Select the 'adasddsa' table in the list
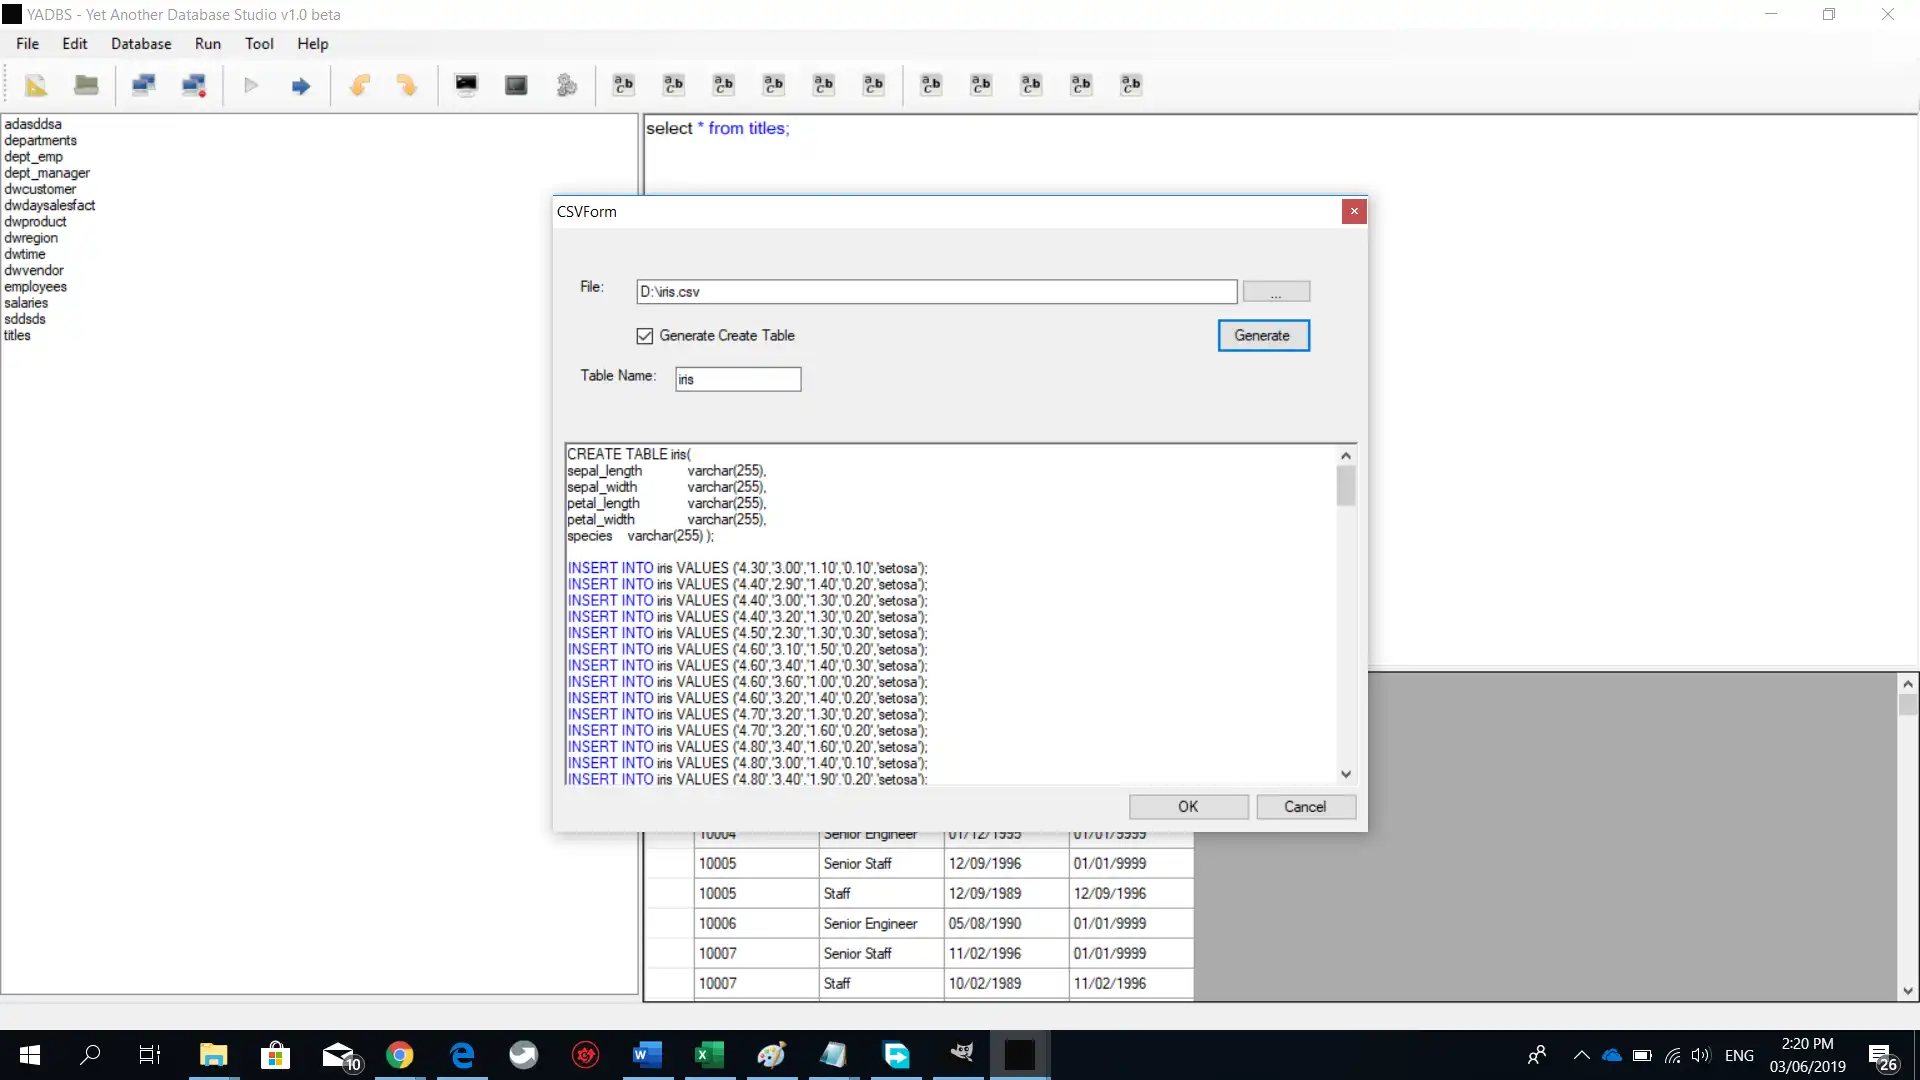 (33, 124)
